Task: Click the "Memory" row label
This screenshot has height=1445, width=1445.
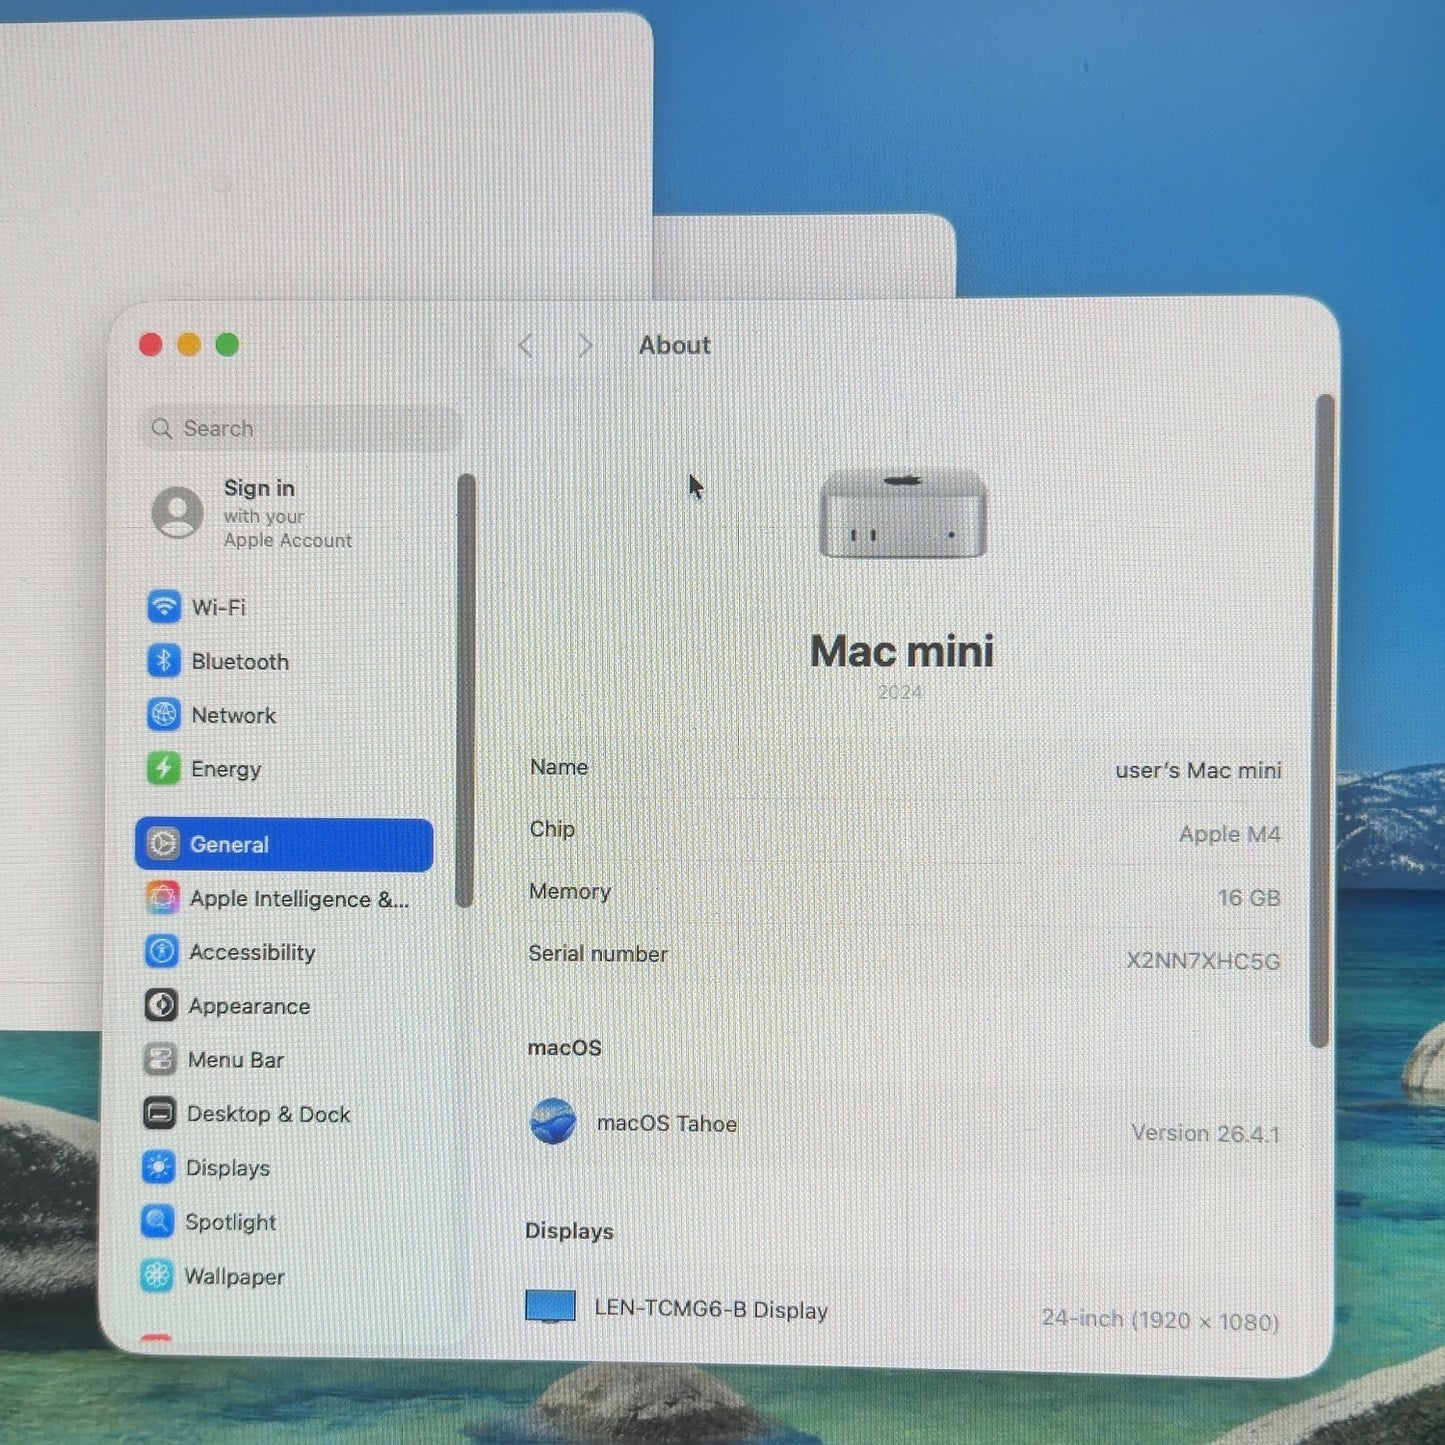Action: [570, 891]
